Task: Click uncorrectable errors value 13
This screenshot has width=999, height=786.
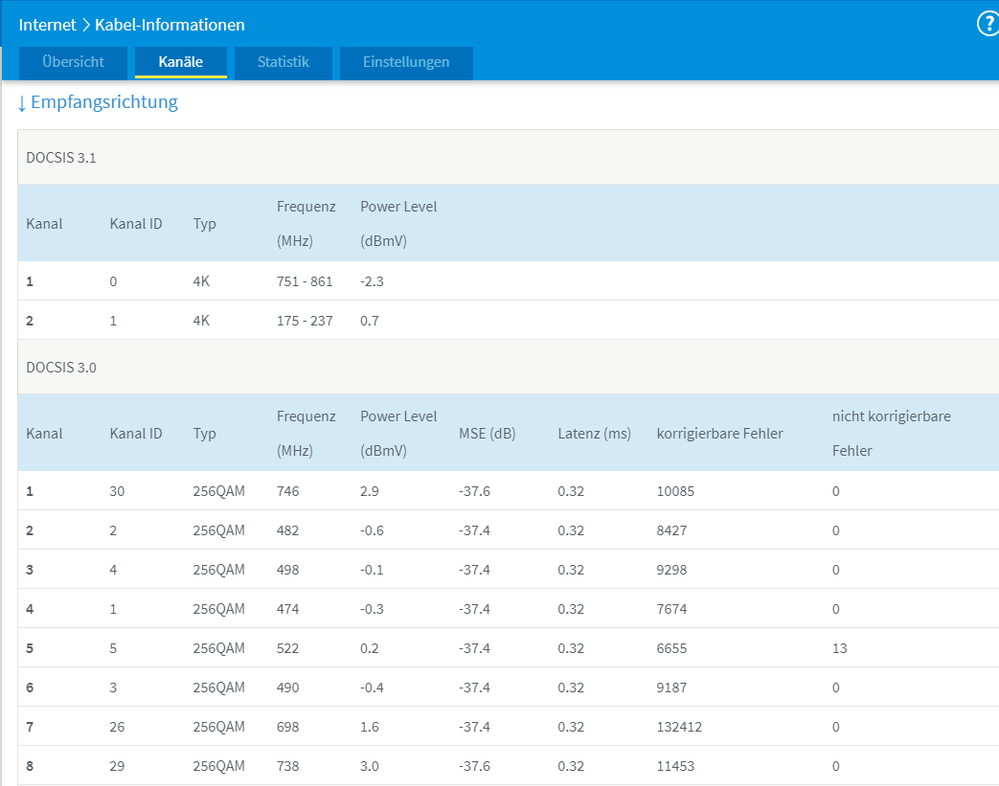Action: coord(840,648)
